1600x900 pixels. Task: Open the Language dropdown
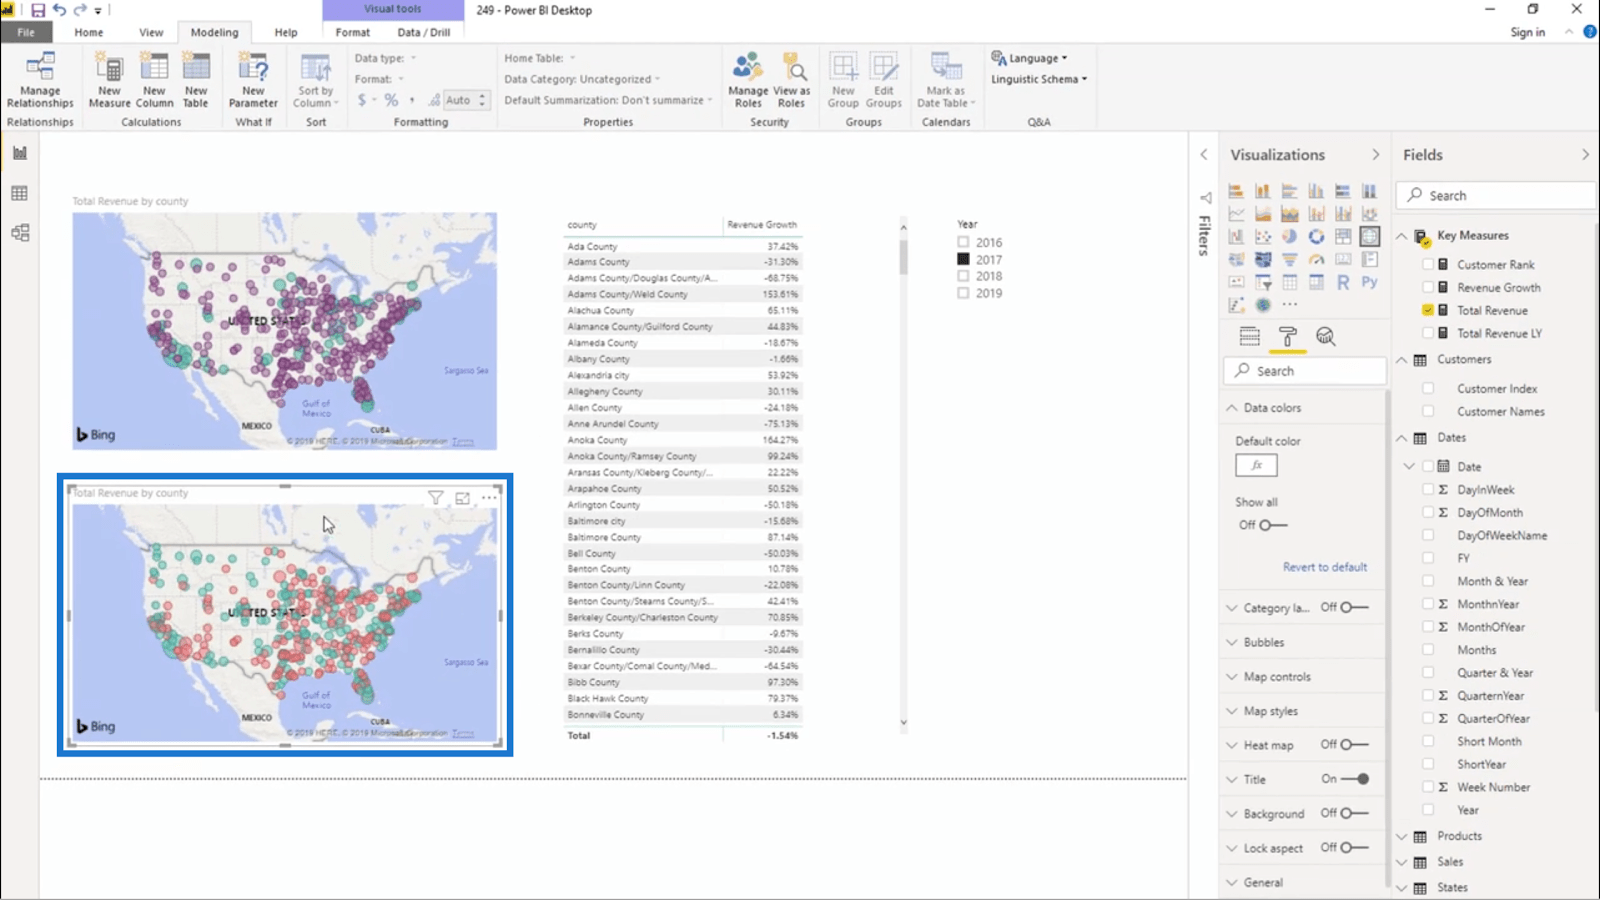[1030, 58]
